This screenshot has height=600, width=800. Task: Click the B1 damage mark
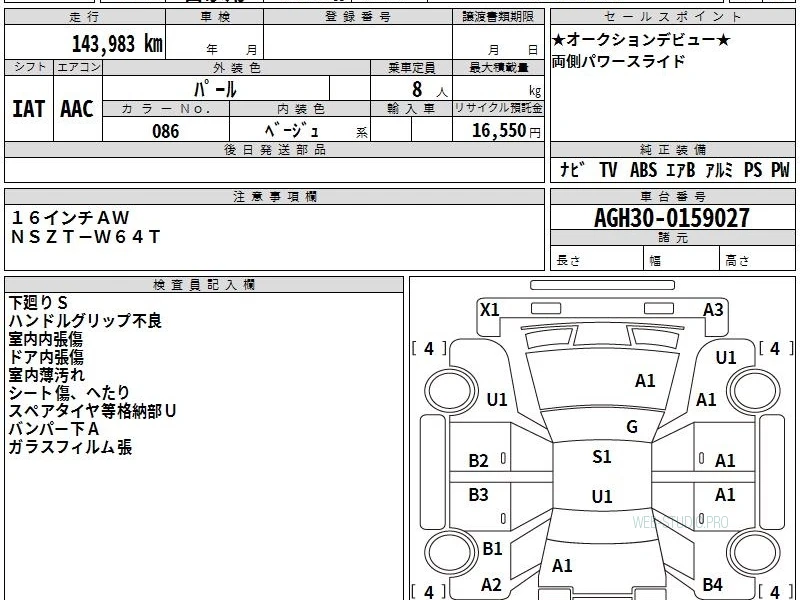[492, 548]
